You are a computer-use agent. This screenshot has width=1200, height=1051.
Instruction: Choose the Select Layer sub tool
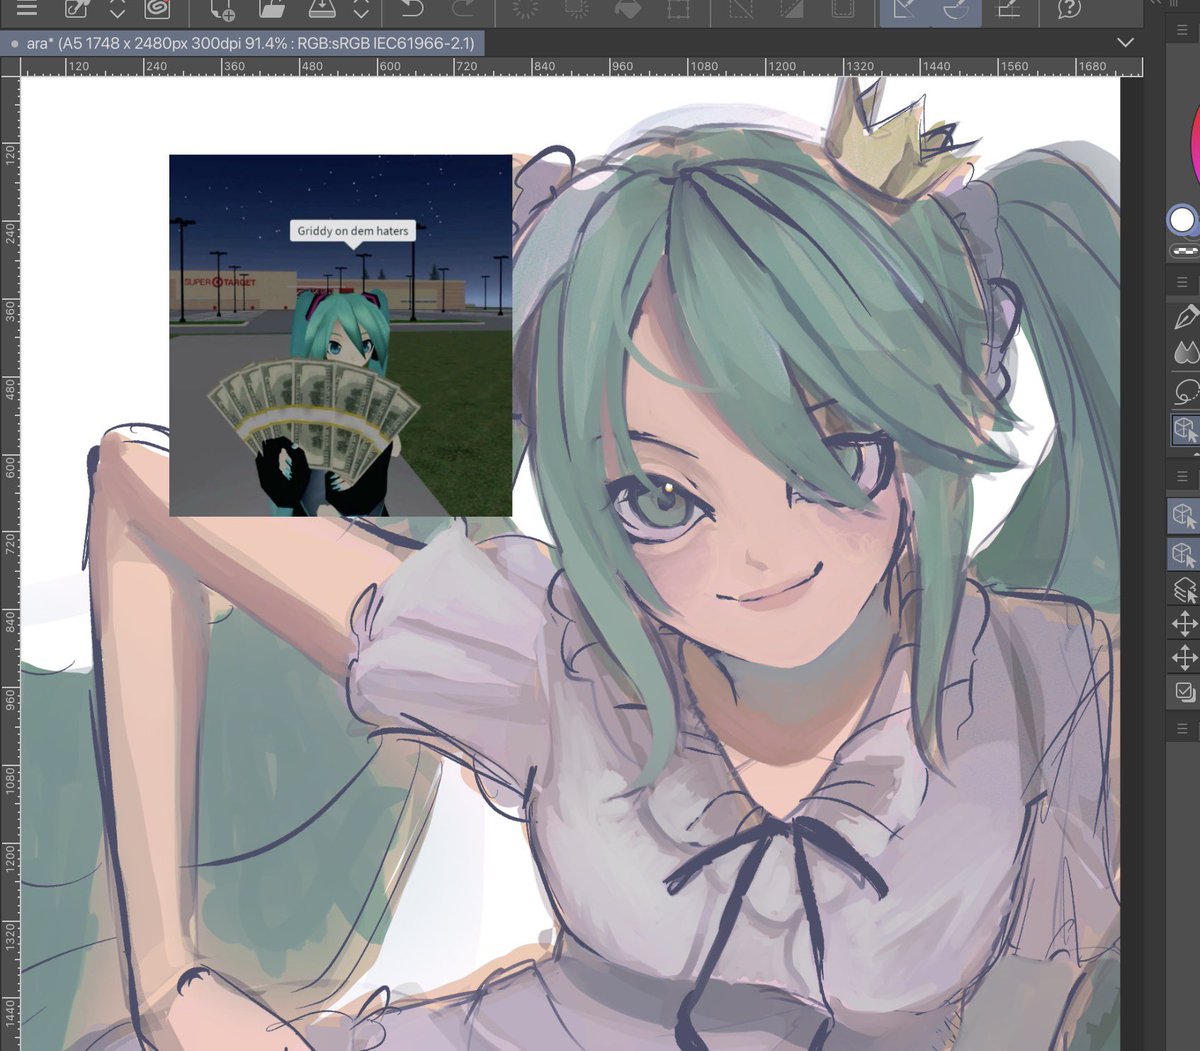click(1185, 590)
